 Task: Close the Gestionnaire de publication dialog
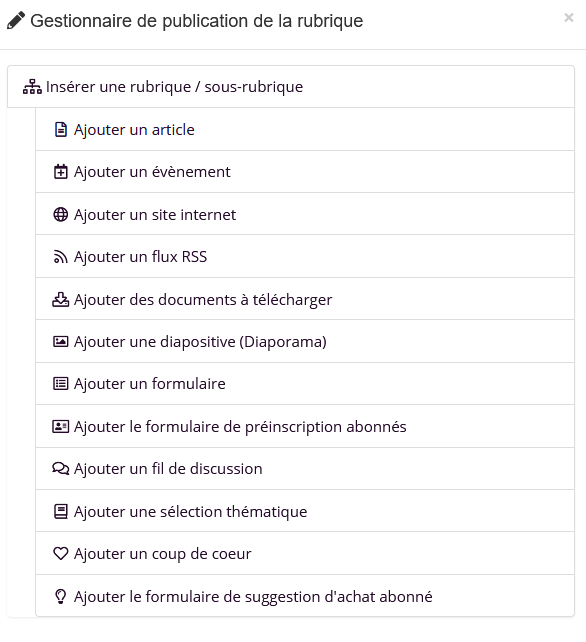tap(568, 18)
